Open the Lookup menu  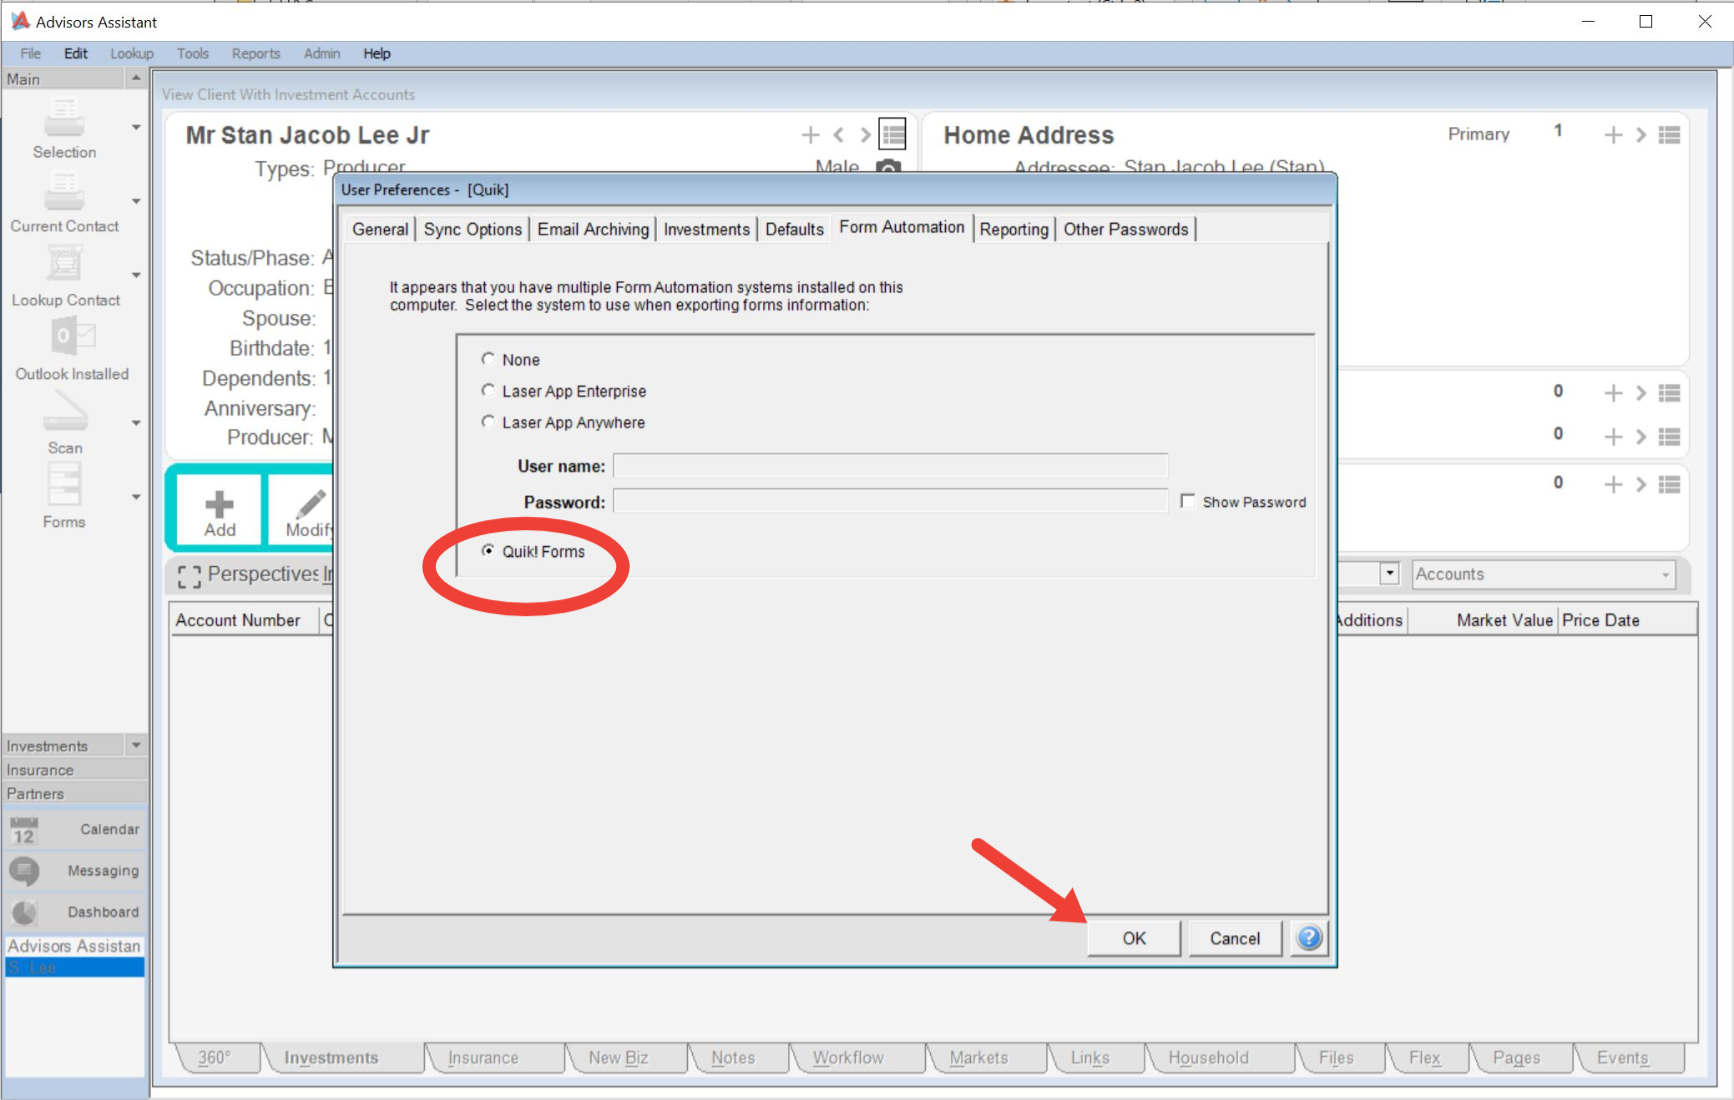[x=132, y=54]
